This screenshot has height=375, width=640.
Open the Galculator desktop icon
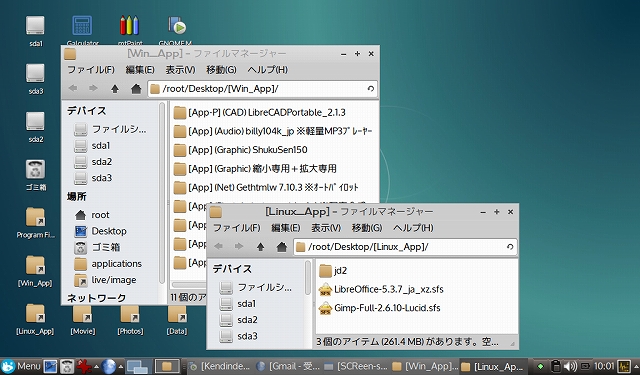pos(82,26)
